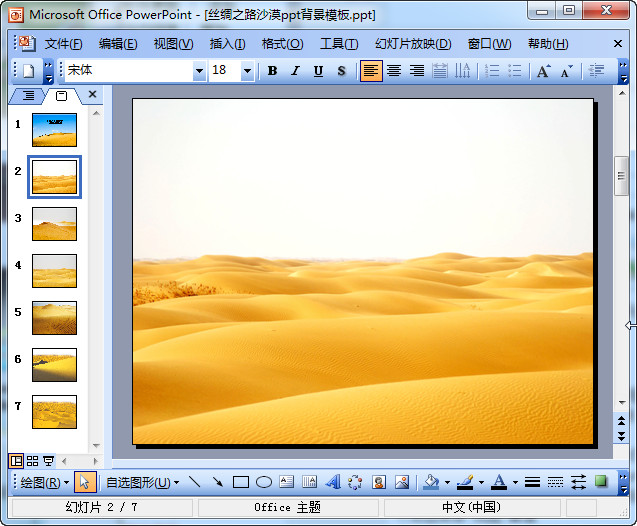This screenshot has height=526, width=637.
Task: Open the 窗口(W) menu
Action: [x=490, y=43]
